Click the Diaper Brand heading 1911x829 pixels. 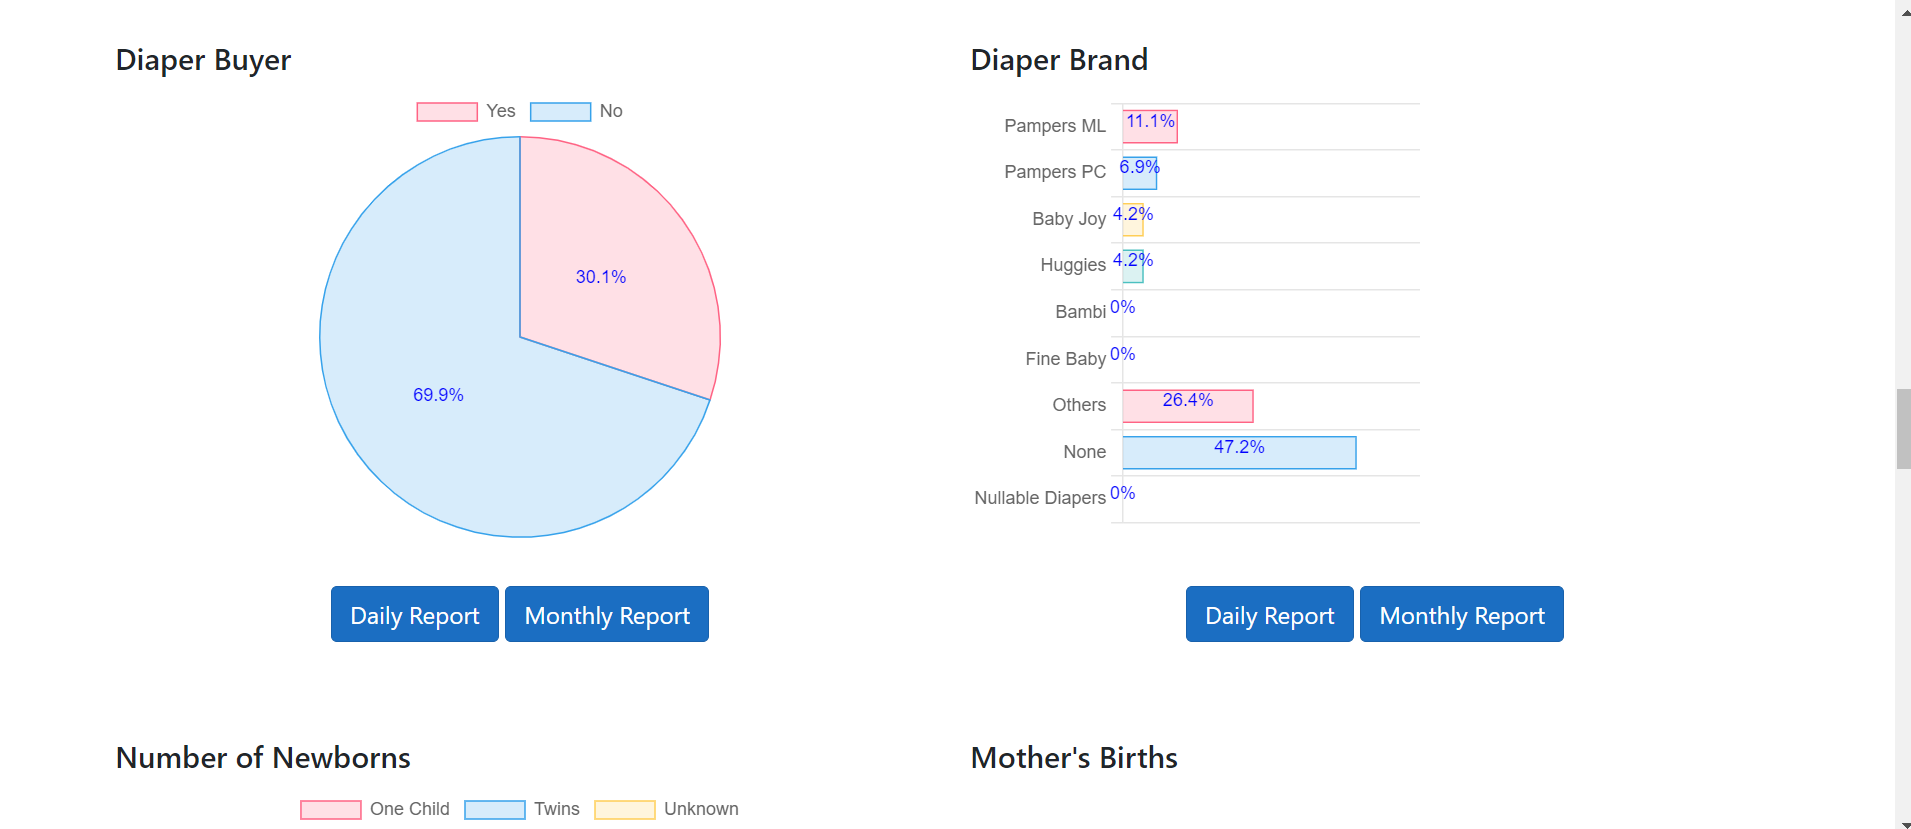pos(1059,60)
